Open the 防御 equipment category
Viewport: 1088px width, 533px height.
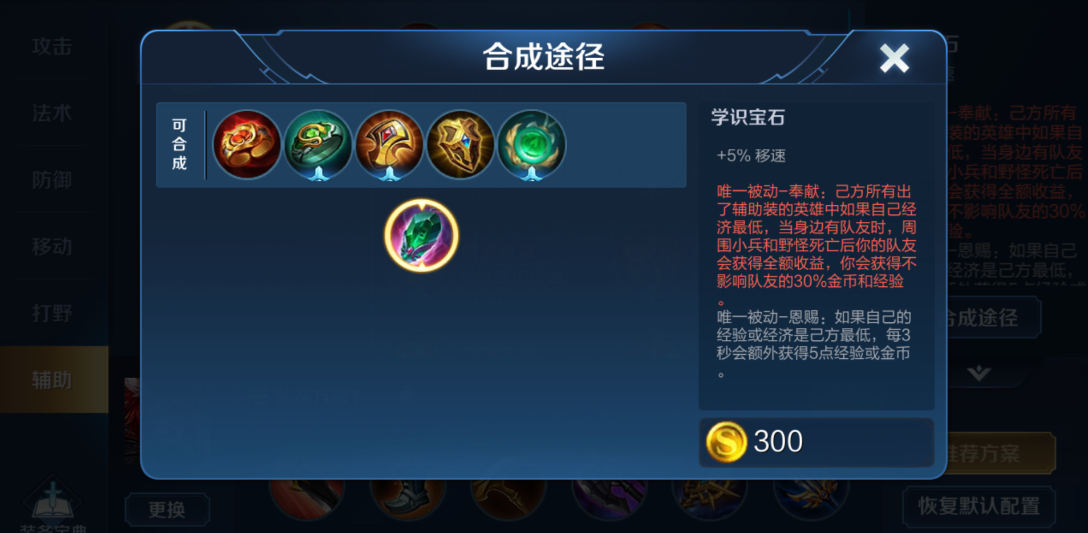[x=53, y=180]
